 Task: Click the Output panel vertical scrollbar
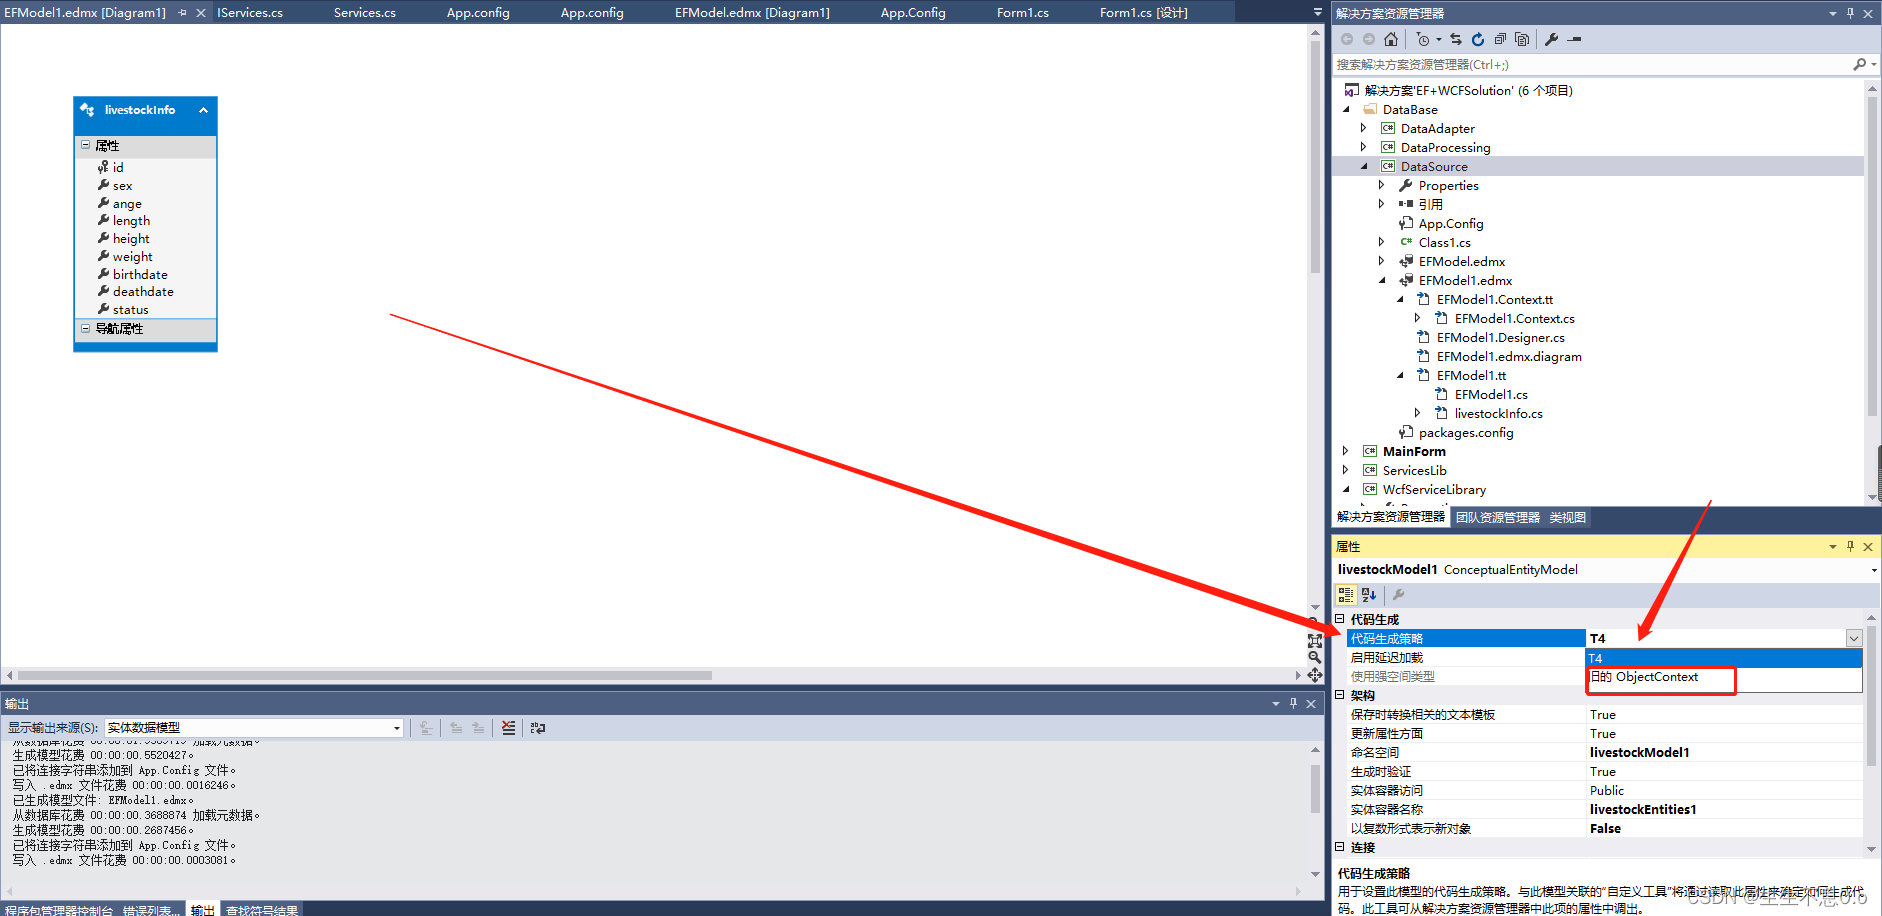point(1315,790)
